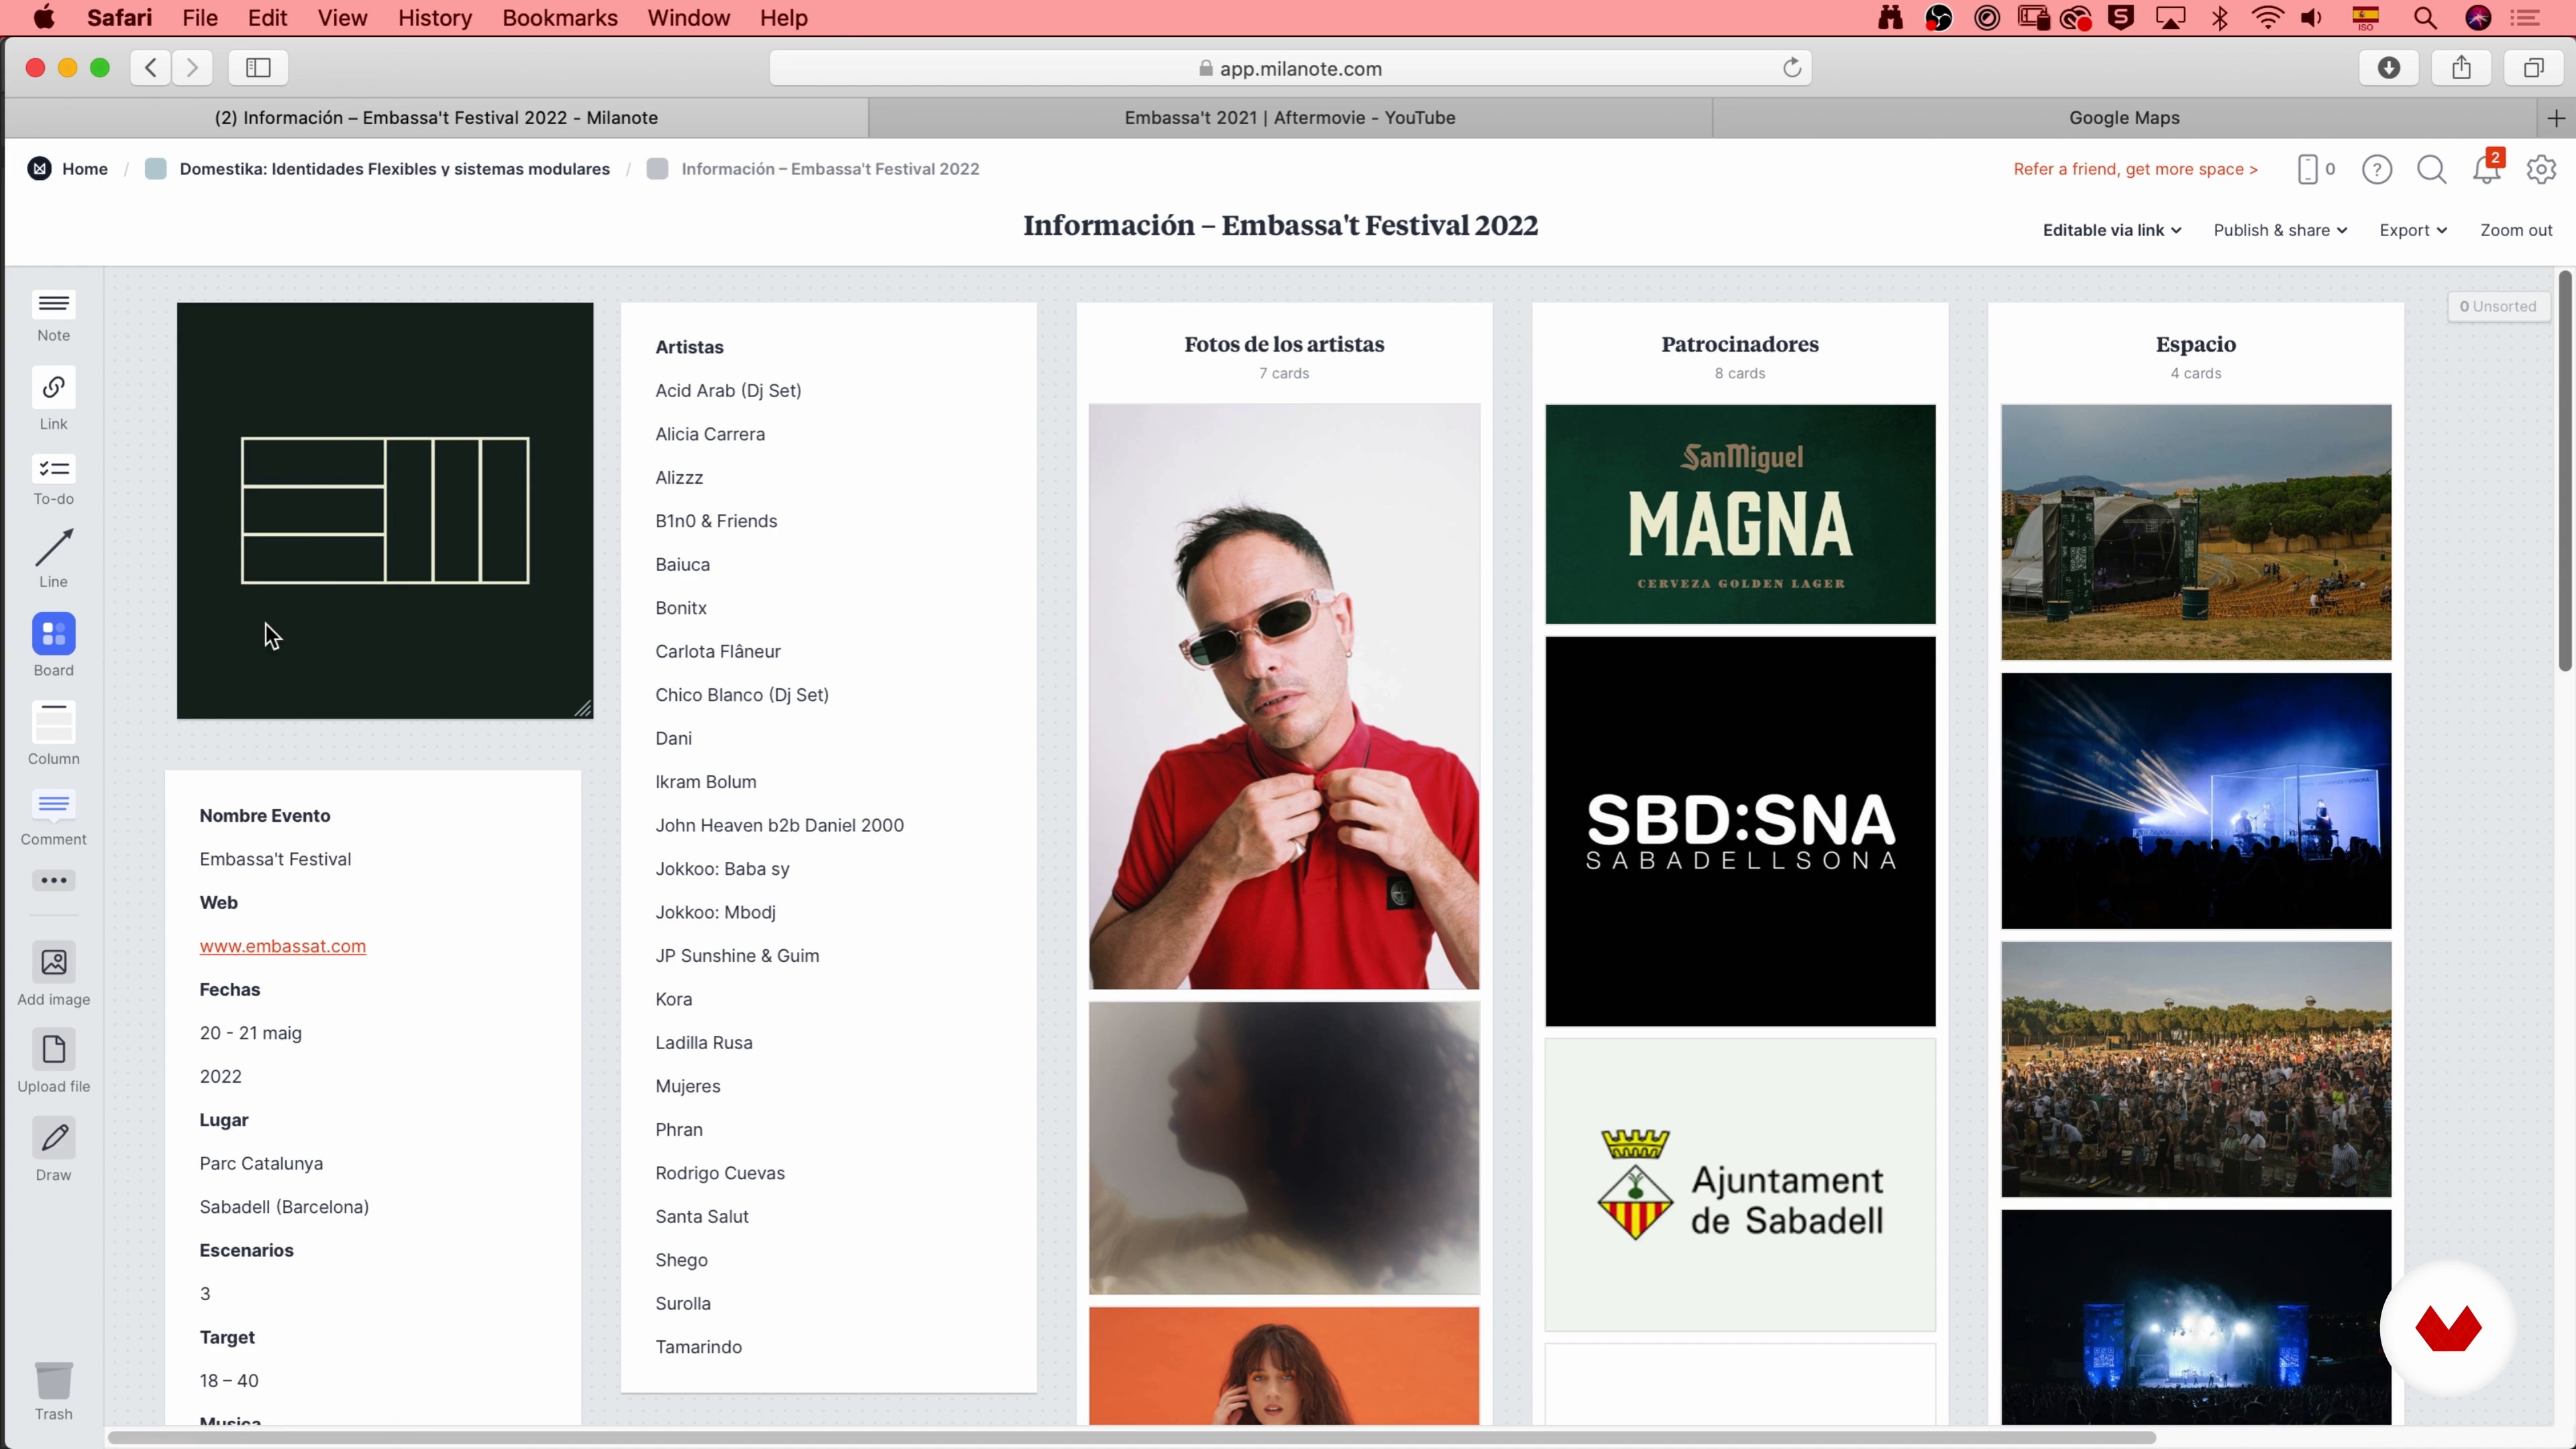The image size is (2576, 1449).
Task: Switch to Google Maps tab
Action: [x=2124, y=118]
